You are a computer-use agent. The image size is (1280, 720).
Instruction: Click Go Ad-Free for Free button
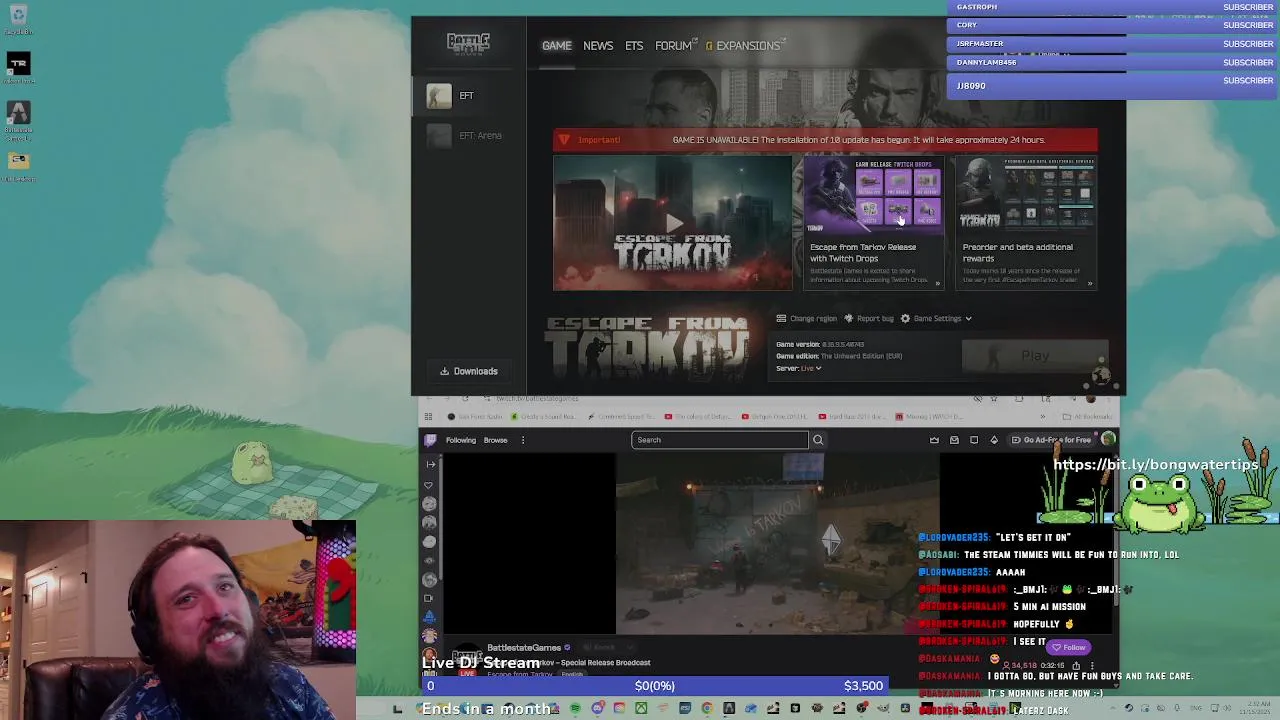pos(1050,440)
